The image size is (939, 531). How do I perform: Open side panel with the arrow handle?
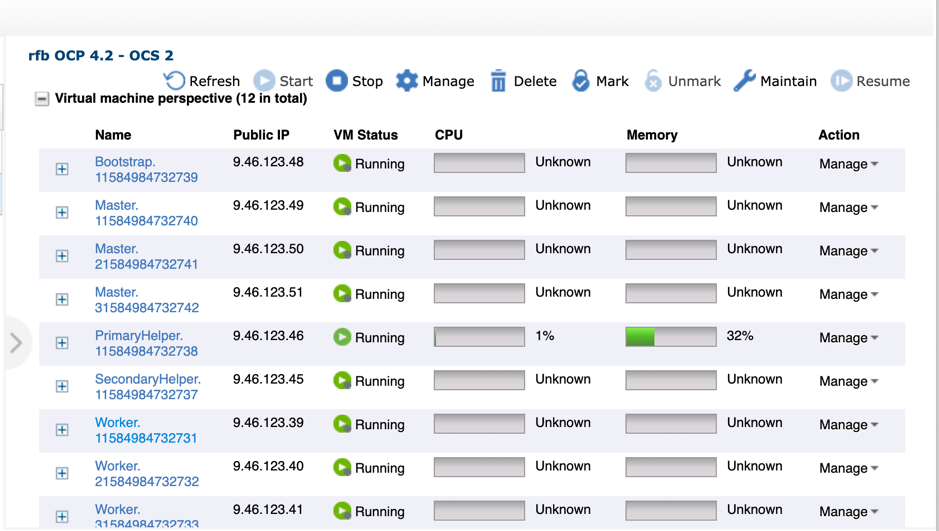point(16,343)
